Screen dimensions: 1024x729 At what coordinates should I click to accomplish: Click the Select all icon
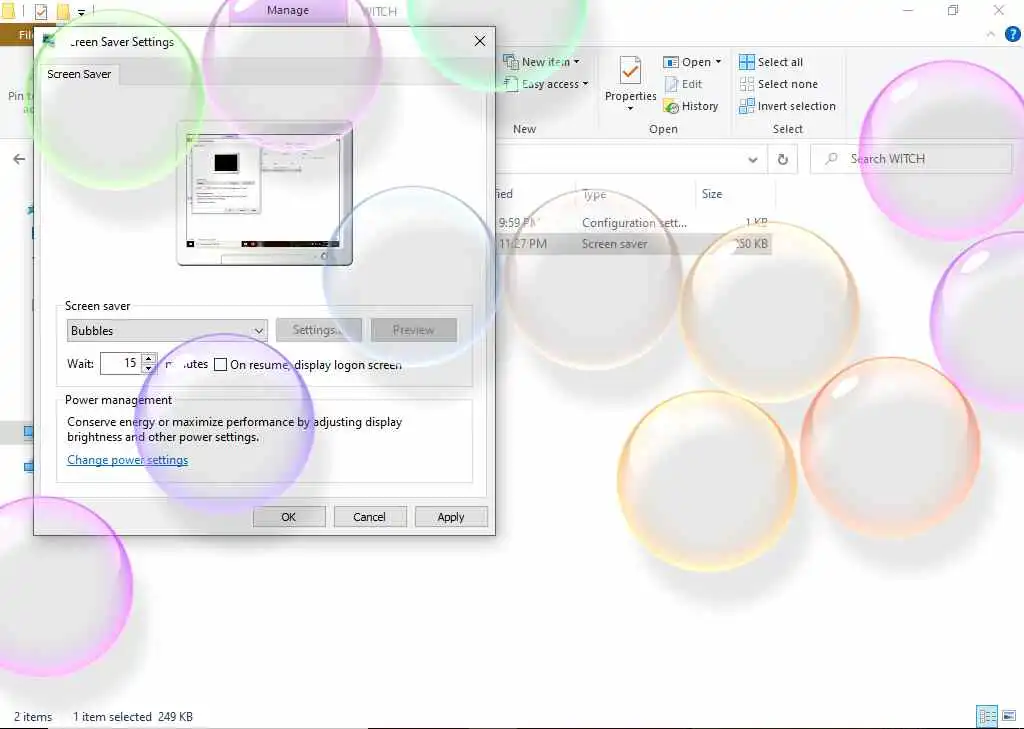pyautogui.click(x=746, y=62)
